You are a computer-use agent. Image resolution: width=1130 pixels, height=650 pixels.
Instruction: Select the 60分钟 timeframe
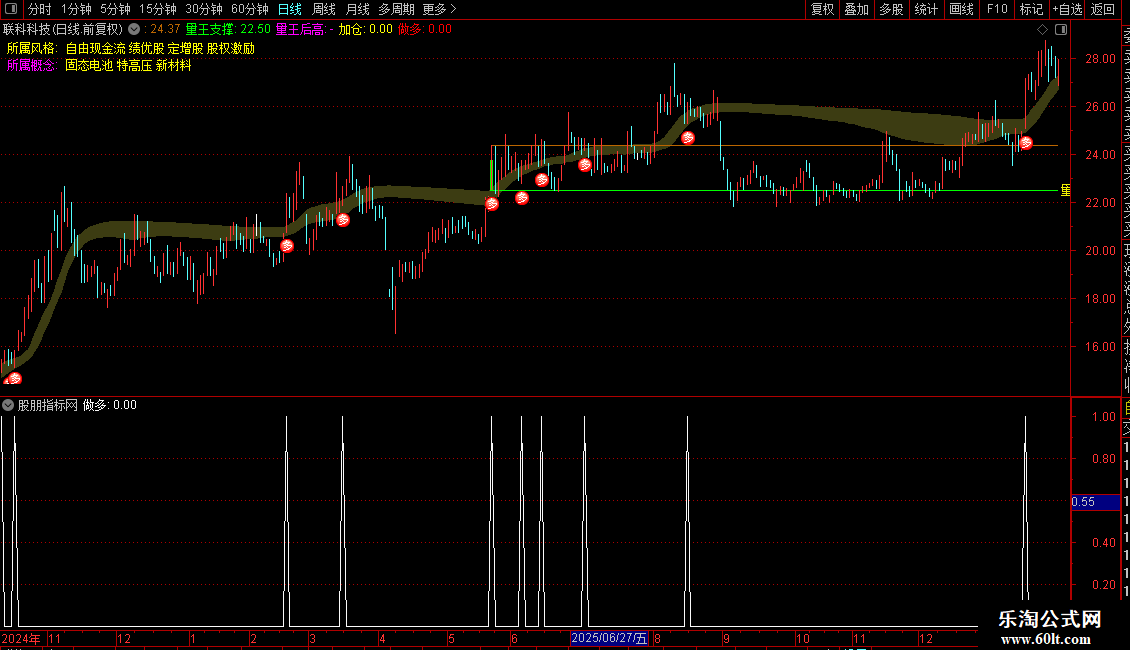click(250, 9)
